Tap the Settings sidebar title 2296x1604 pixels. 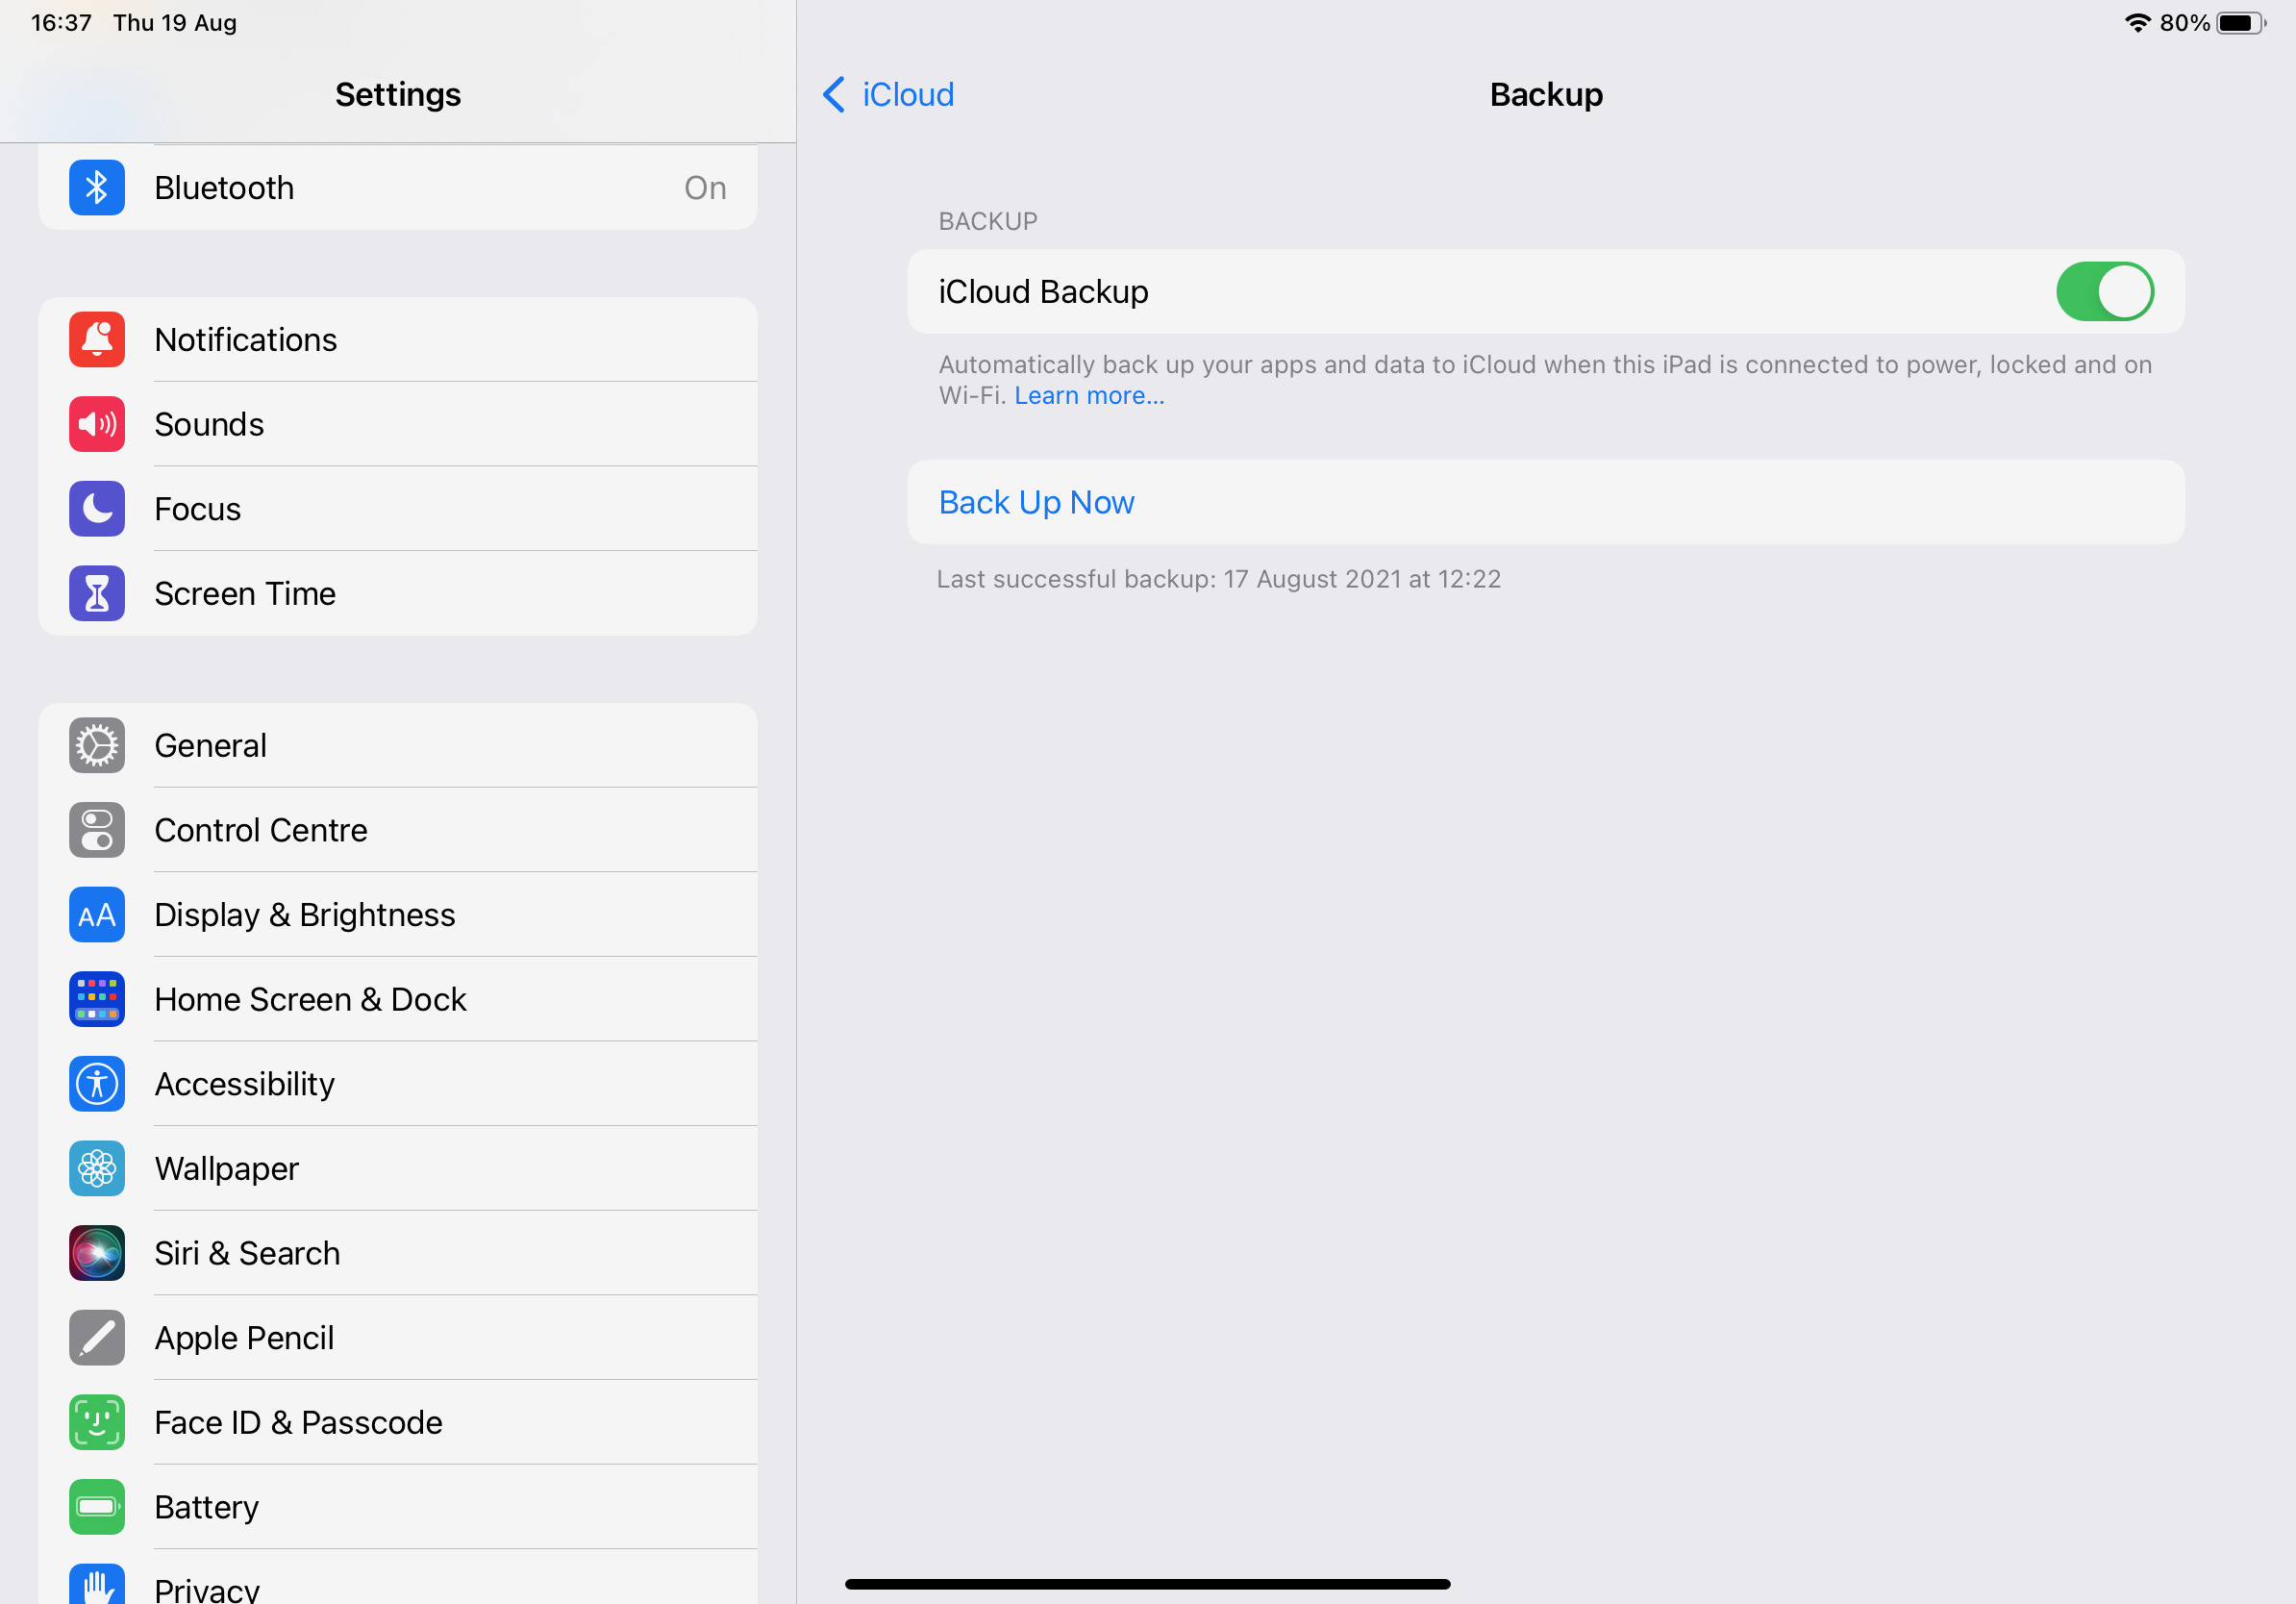(398, 94)
